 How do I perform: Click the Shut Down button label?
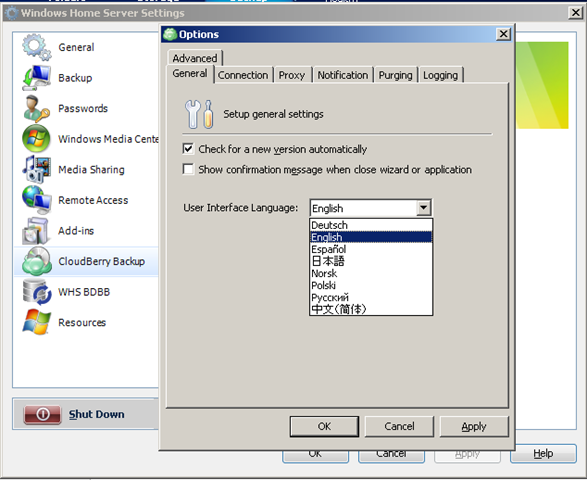(x=97, y=414)
